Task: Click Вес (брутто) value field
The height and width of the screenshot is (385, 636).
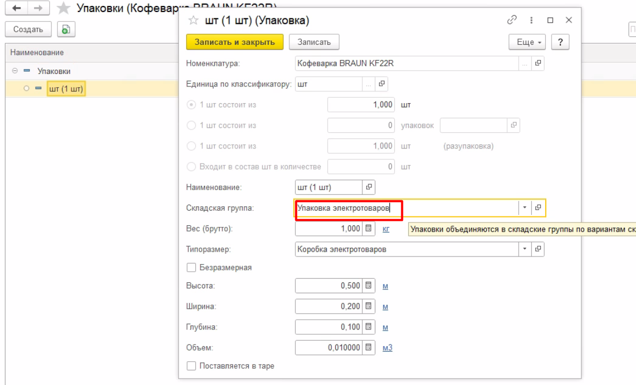Action: tap(329, 228)
